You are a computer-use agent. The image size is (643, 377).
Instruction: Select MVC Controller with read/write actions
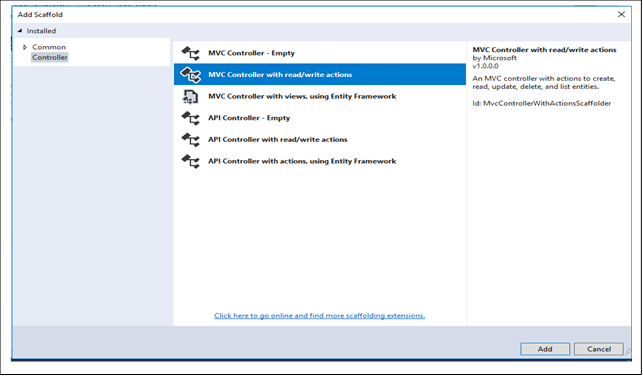(320, 74)
